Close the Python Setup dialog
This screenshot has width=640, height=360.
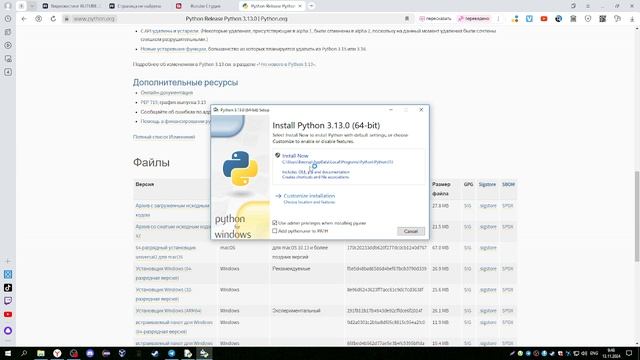pos(421,110)
